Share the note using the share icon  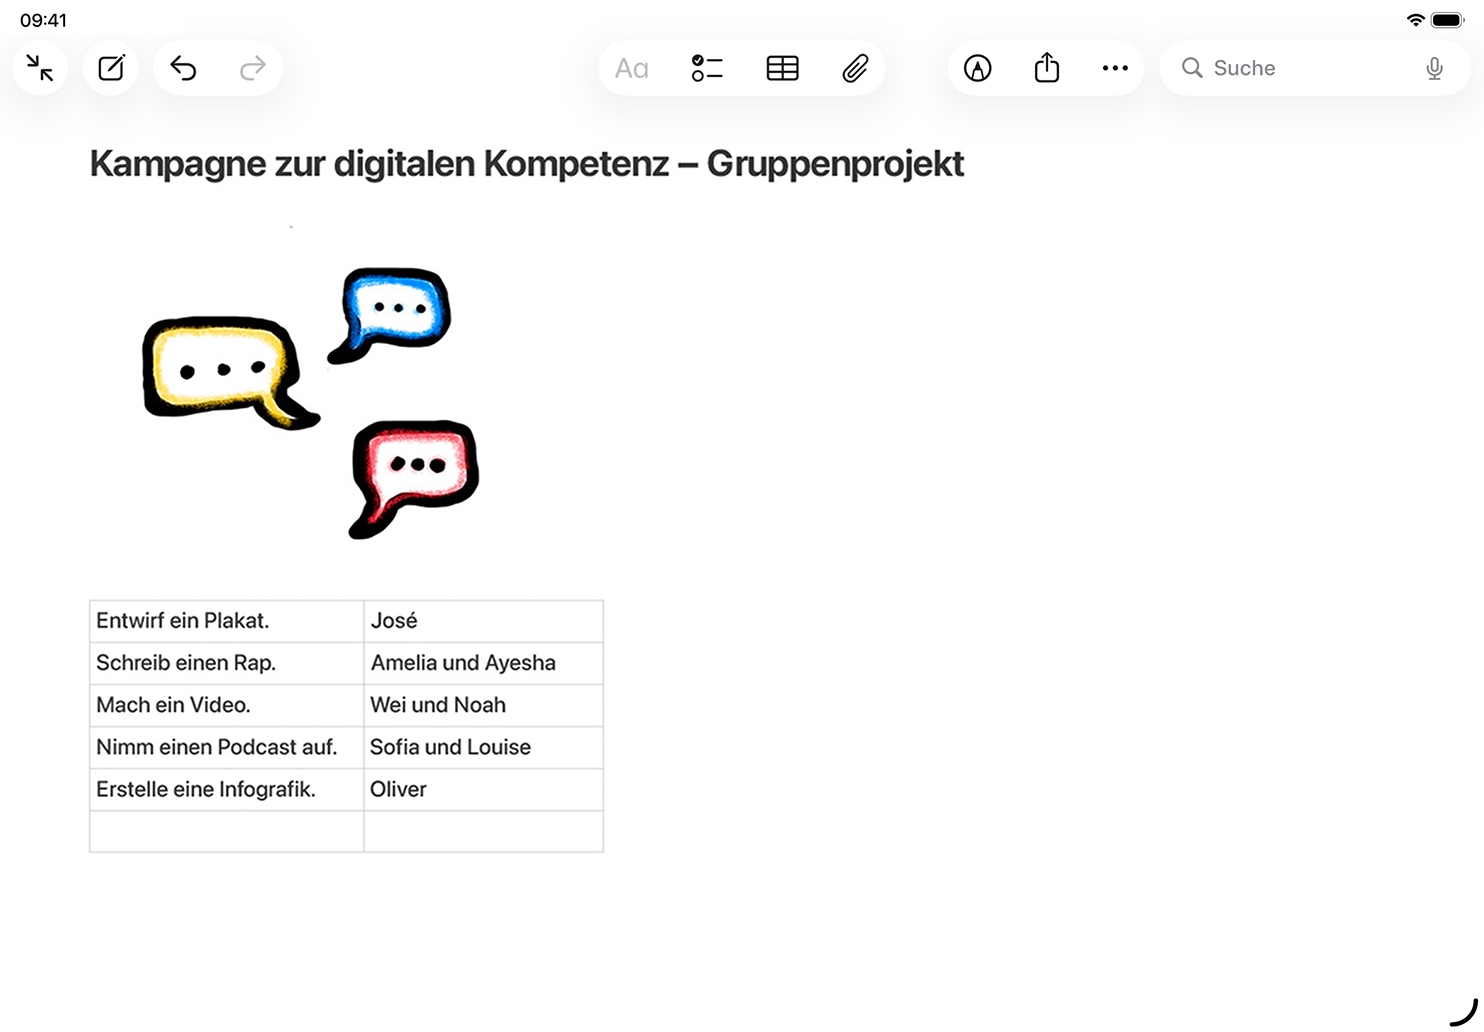coord(1046,68)
